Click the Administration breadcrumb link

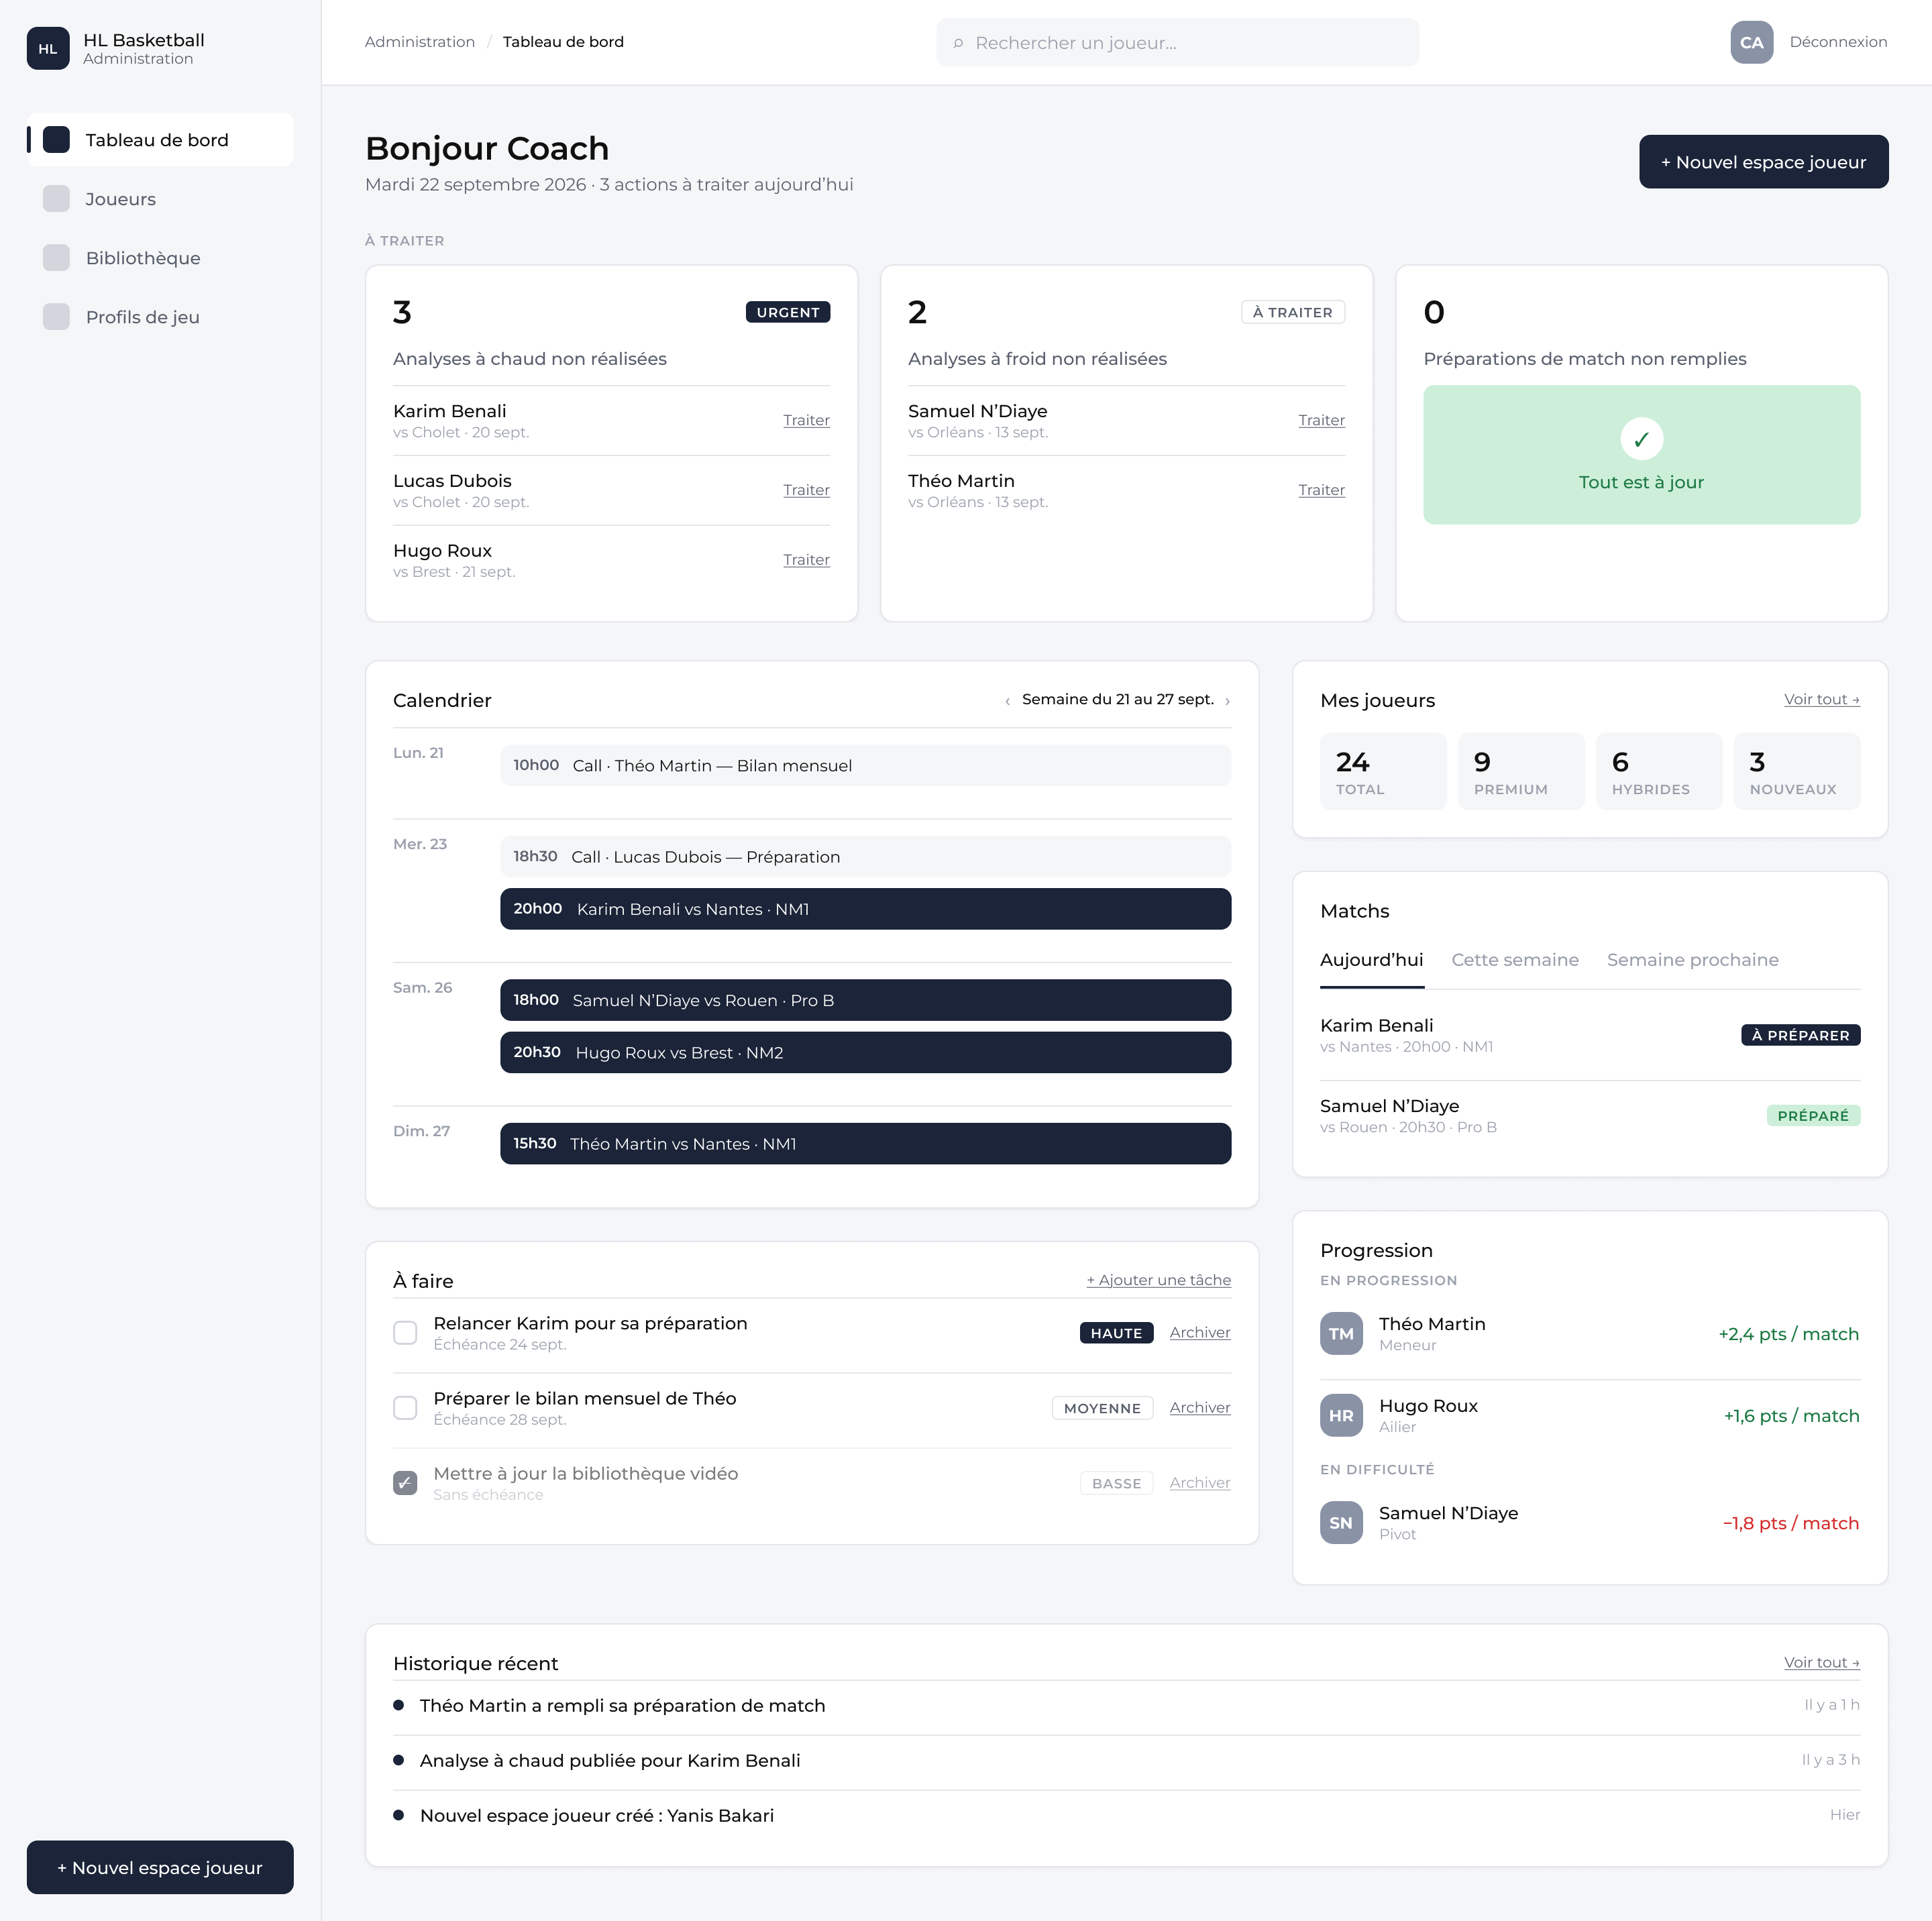click(420, 42)
